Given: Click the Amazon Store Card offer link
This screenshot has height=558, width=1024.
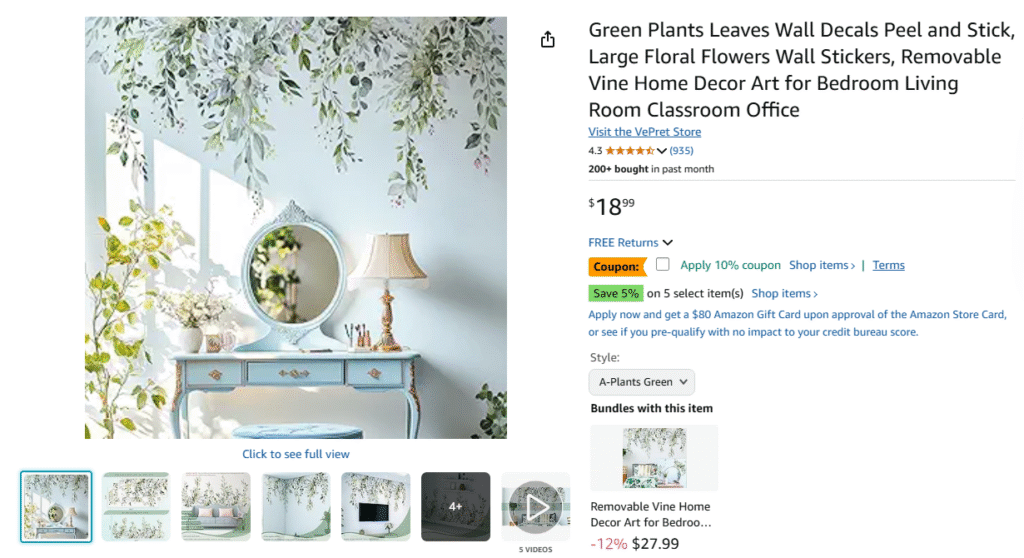Looking at the screenshot, I should point(797,323).
